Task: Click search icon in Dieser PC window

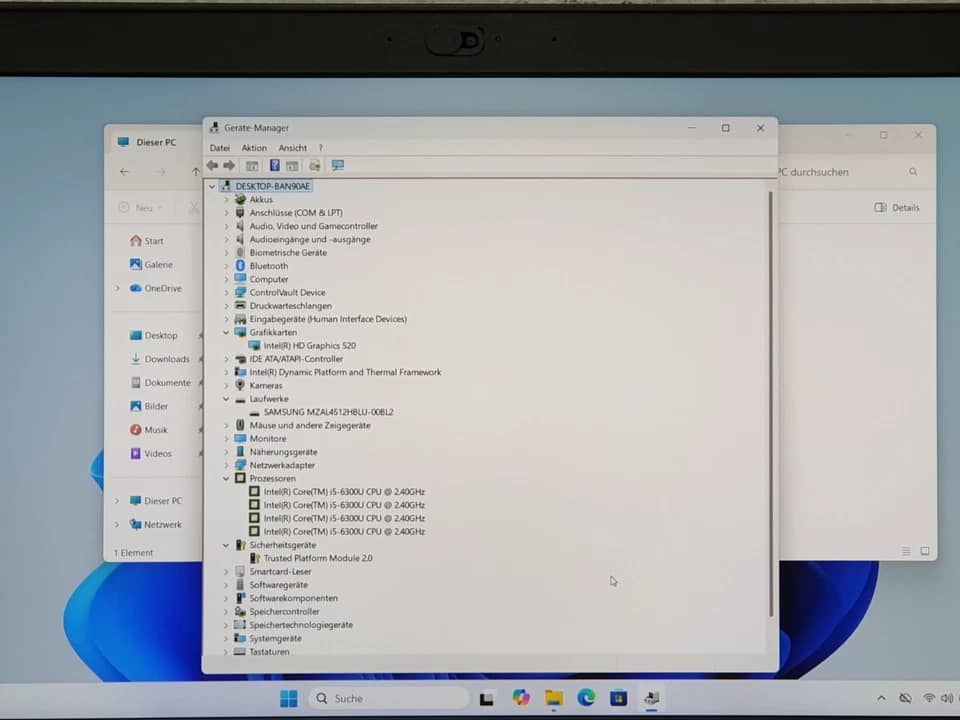Action: [x=913, y=172]
